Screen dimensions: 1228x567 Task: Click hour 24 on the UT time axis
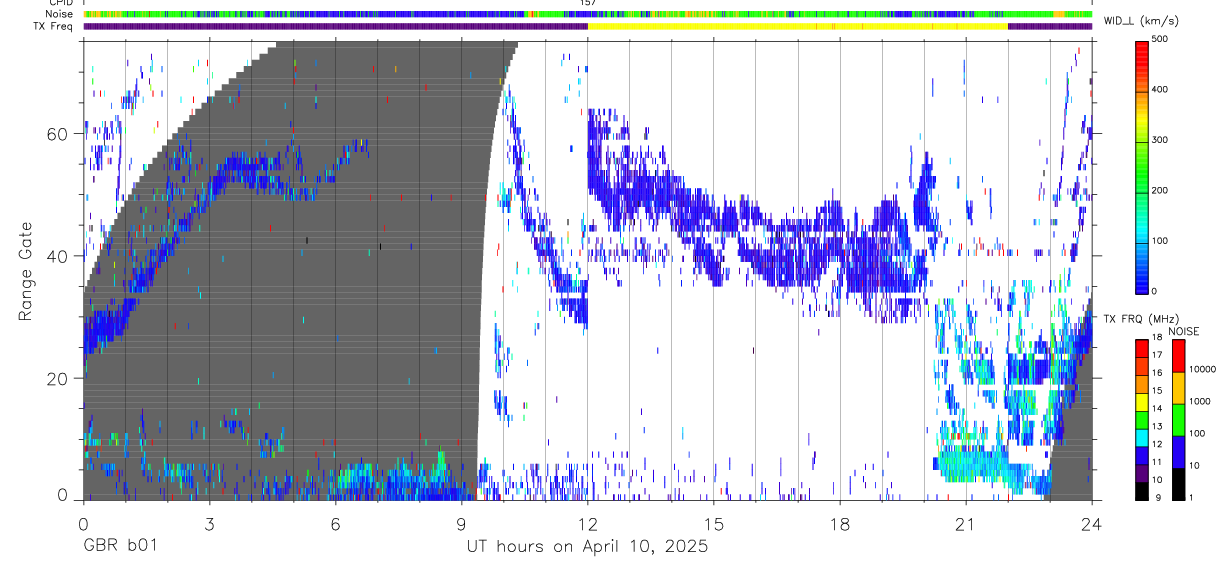(x=1092, y=524)
